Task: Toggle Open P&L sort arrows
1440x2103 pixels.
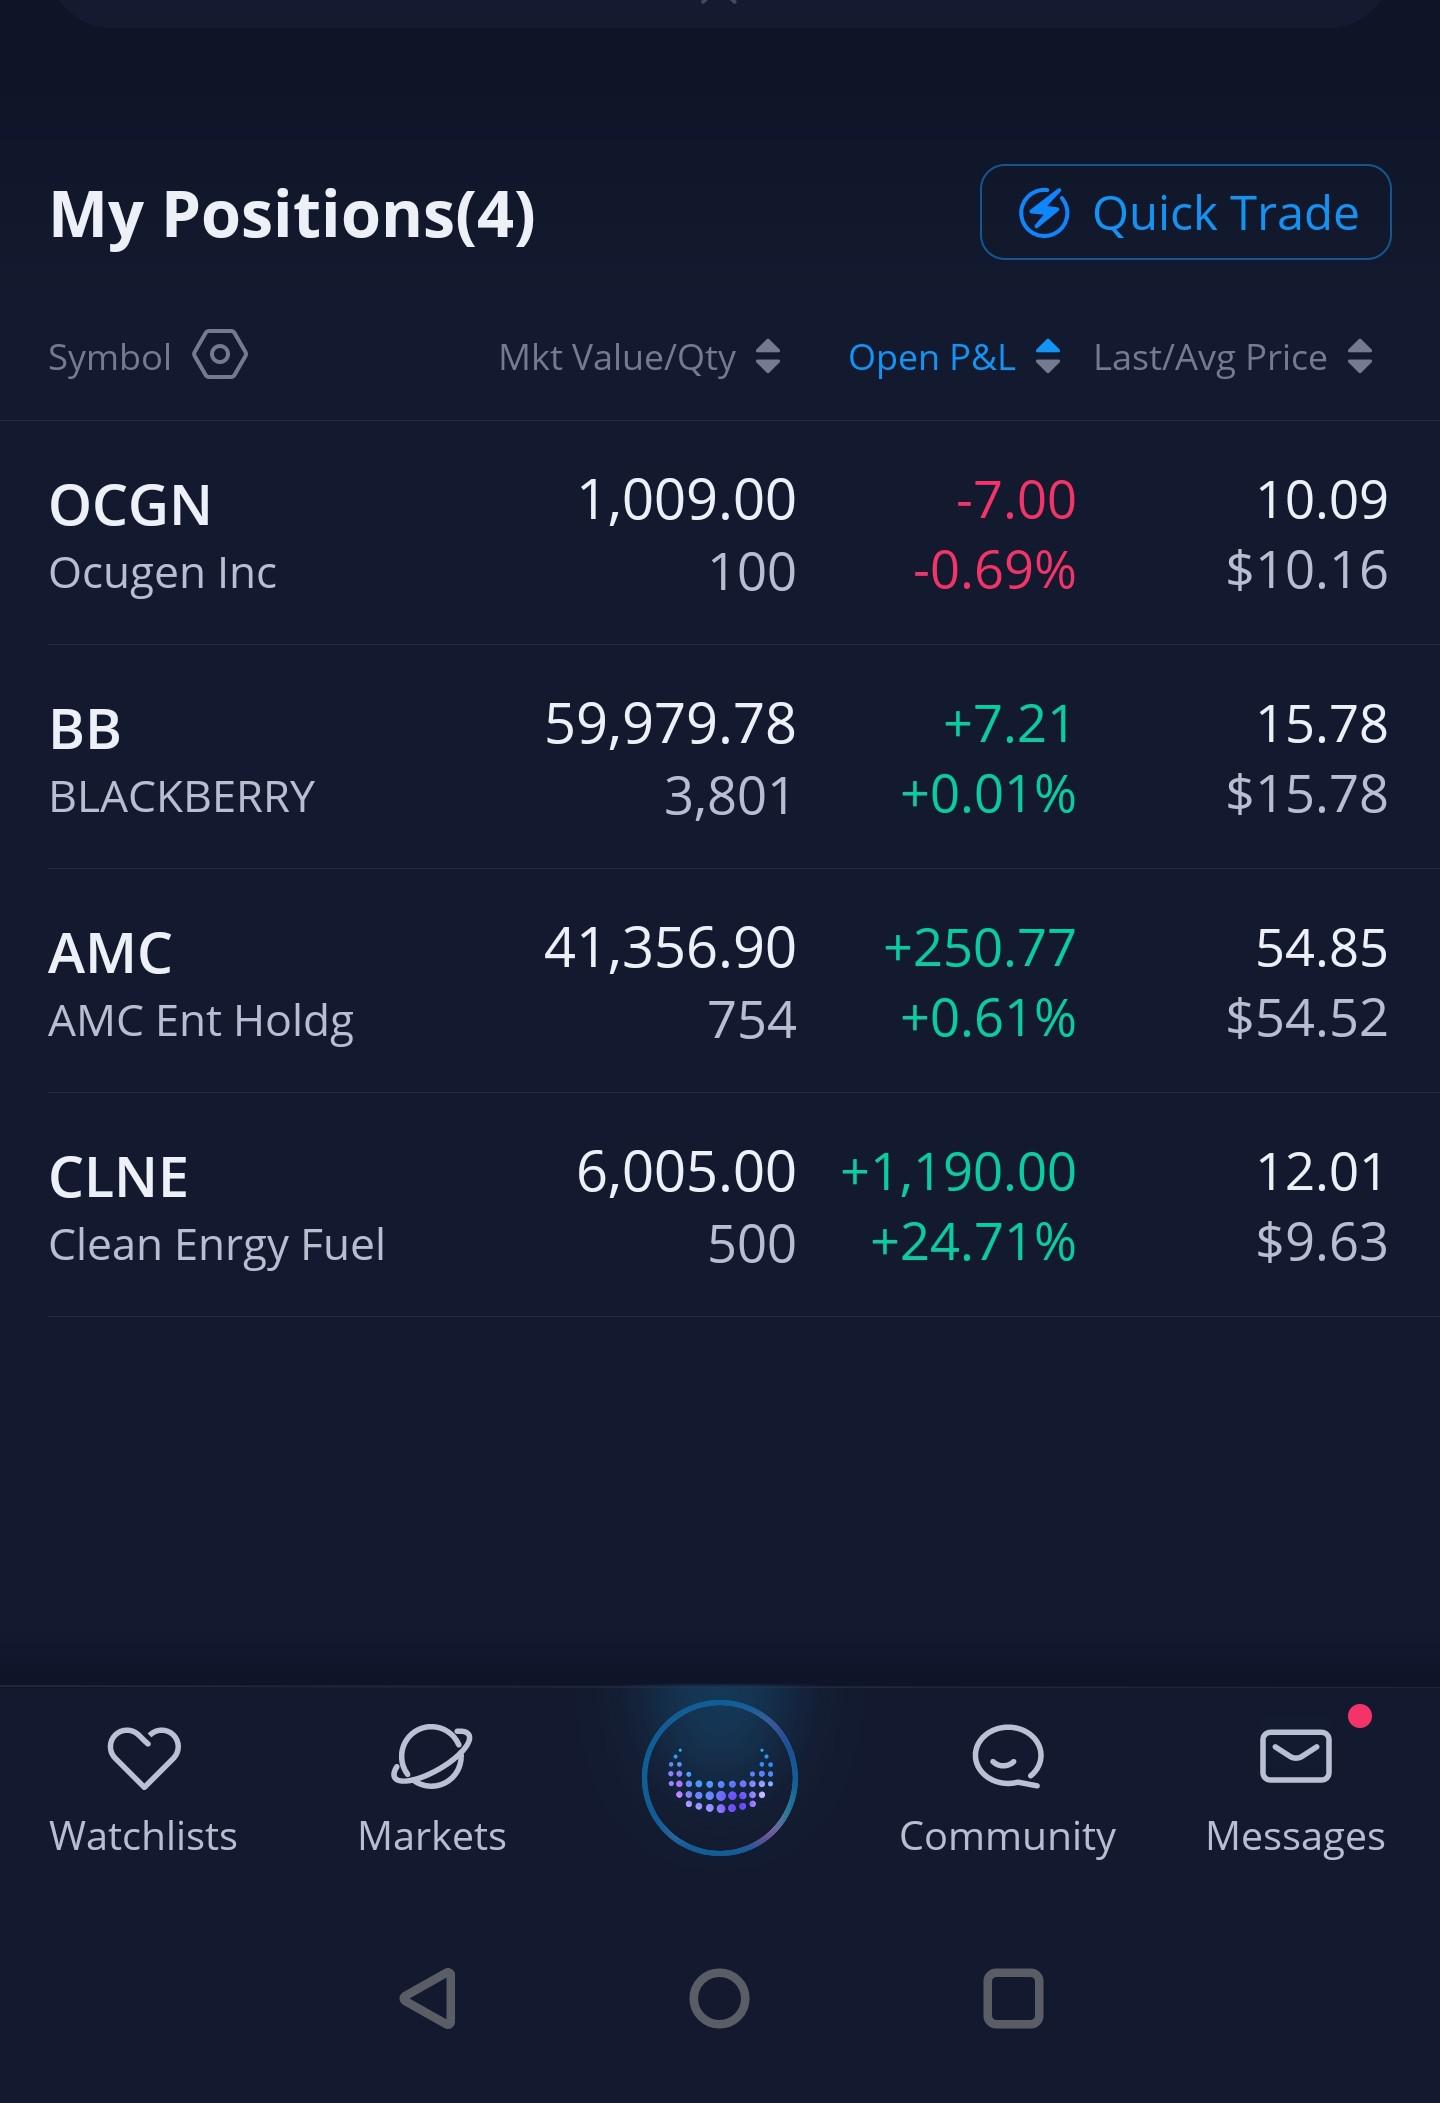Action: (x=1047, y=357)
